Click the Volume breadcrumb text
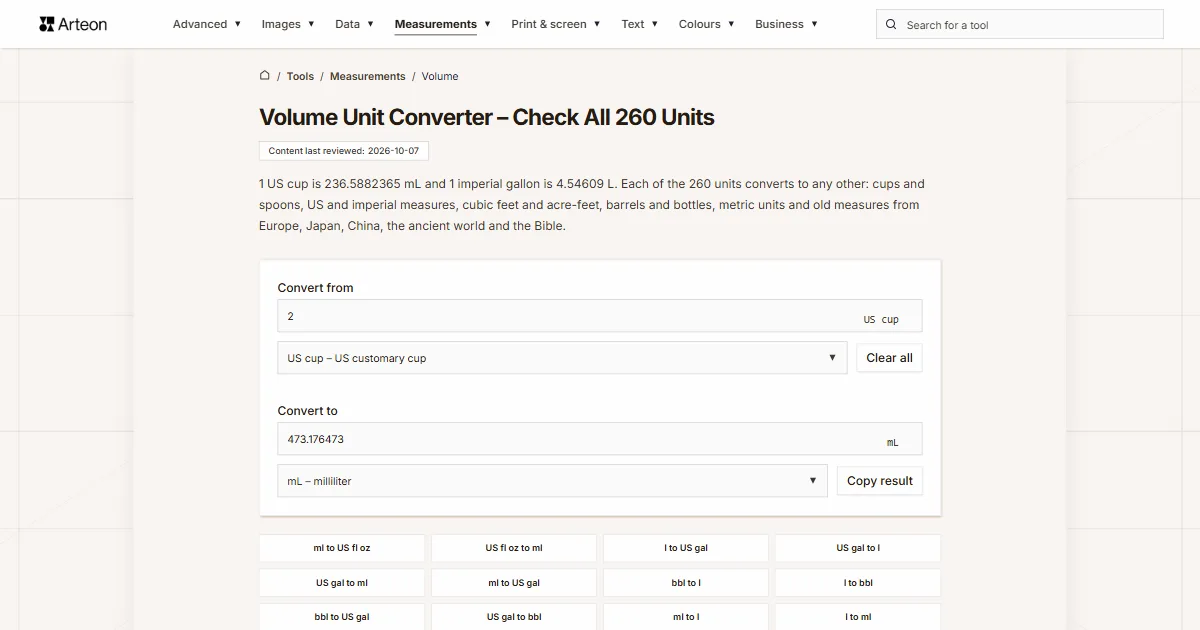 440,76
